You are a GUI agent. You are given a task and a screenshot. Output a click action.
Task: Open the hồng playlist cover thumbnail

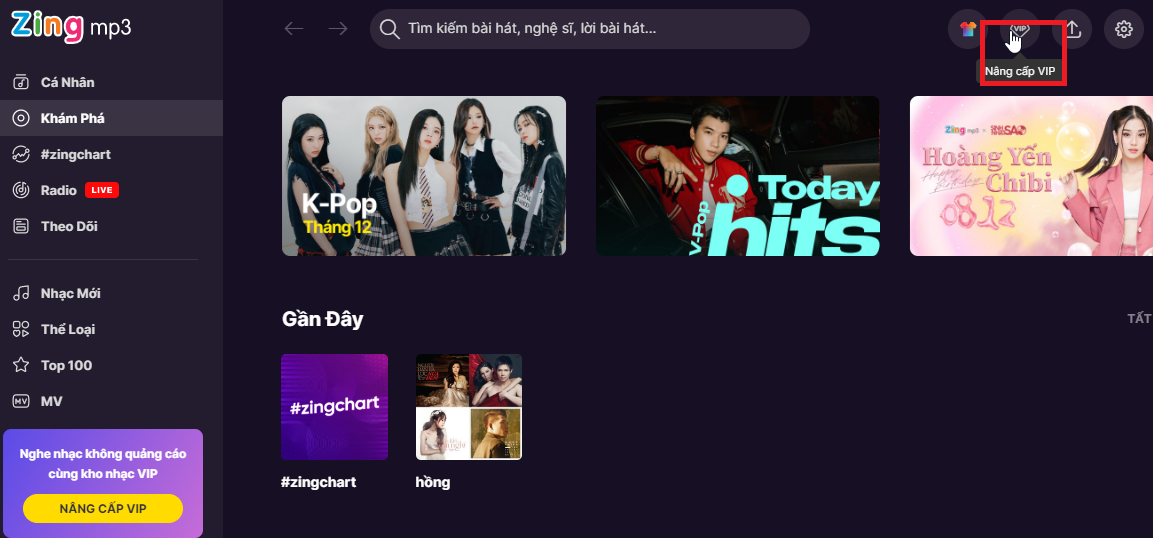[x=469, y=406]
